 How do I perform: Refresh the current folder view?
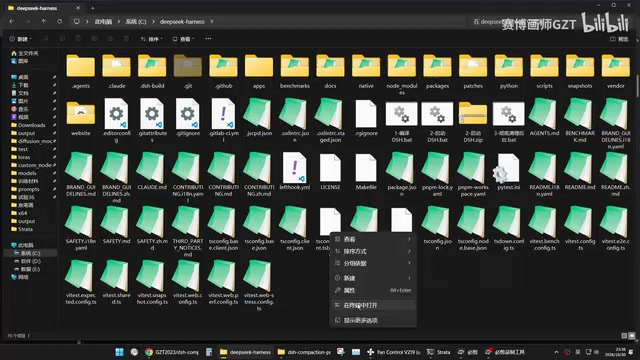tap(60, 21)
